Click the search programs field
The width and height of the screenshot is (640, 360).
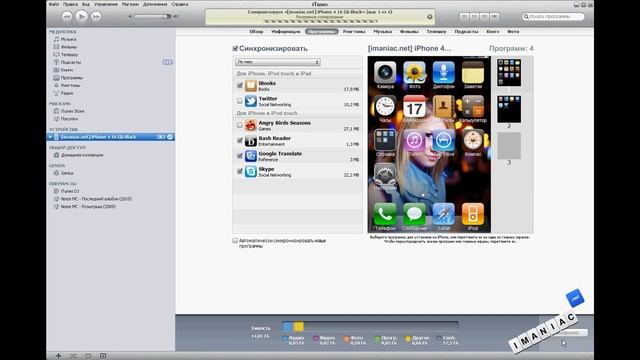point(553,16)
